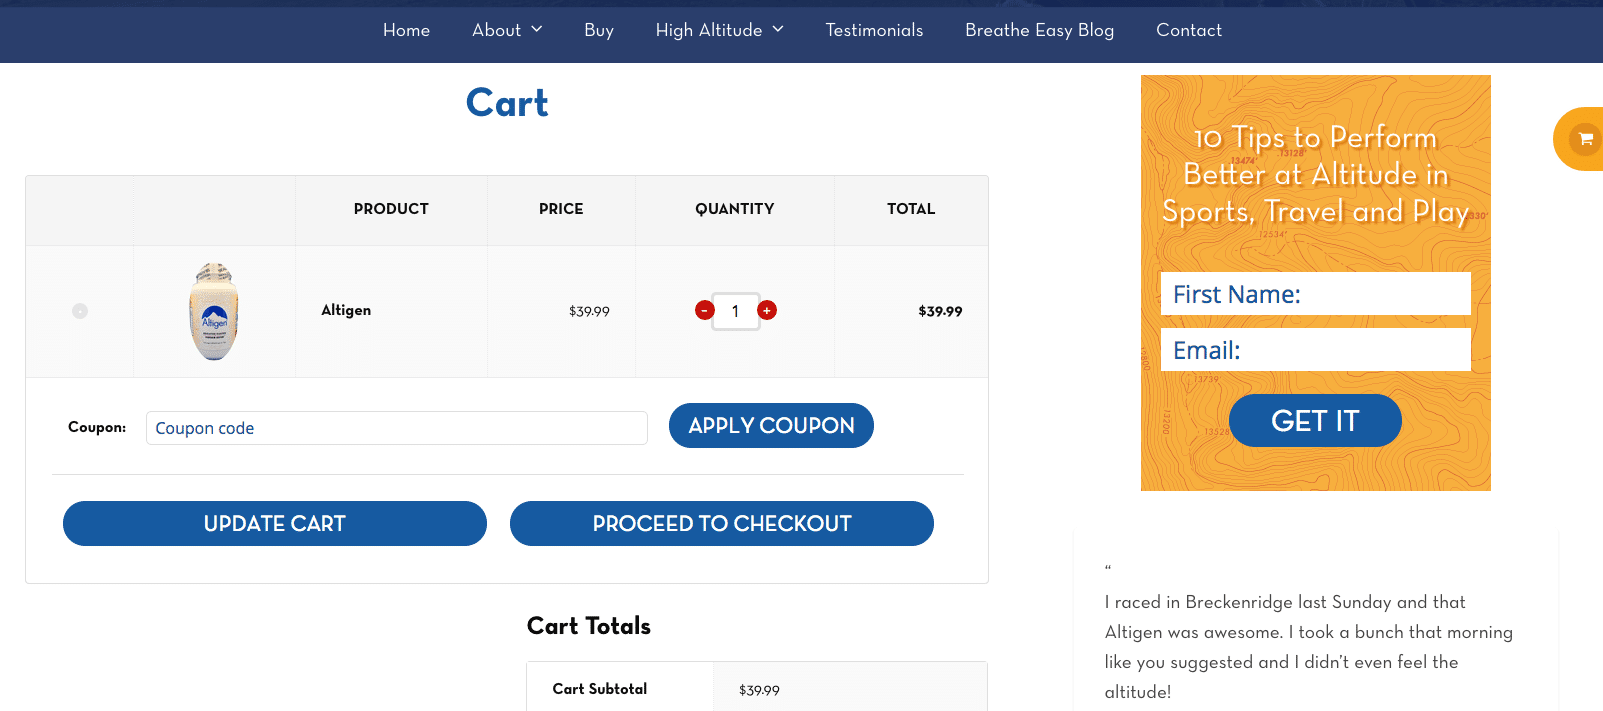
Task: Open the Altigen product link
Action: [x=346, y=310]
